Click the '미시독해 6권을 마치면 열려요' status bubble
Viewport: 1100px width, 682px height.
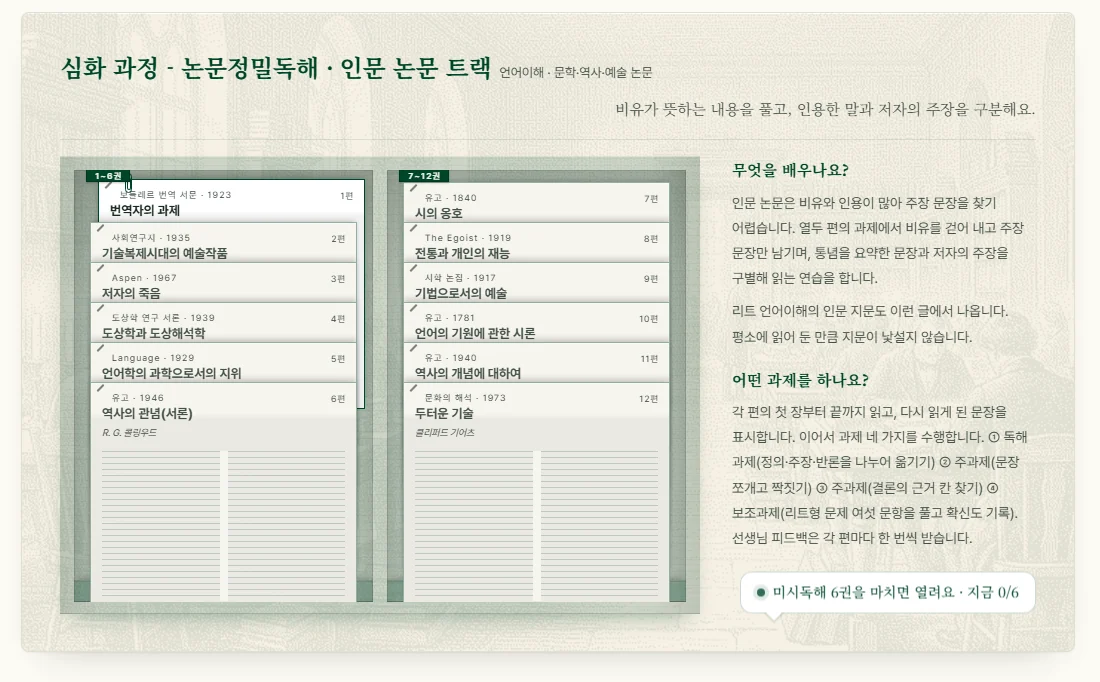click(x=887, y=593)
